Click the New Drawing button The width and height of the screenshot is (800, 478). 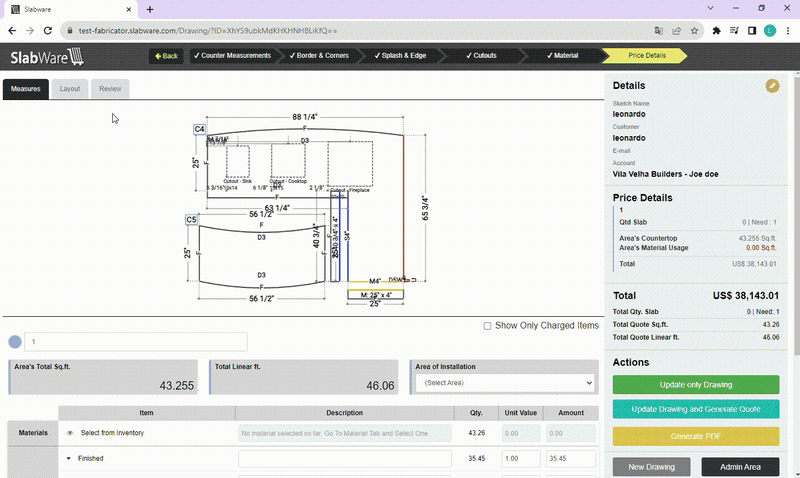652,467
